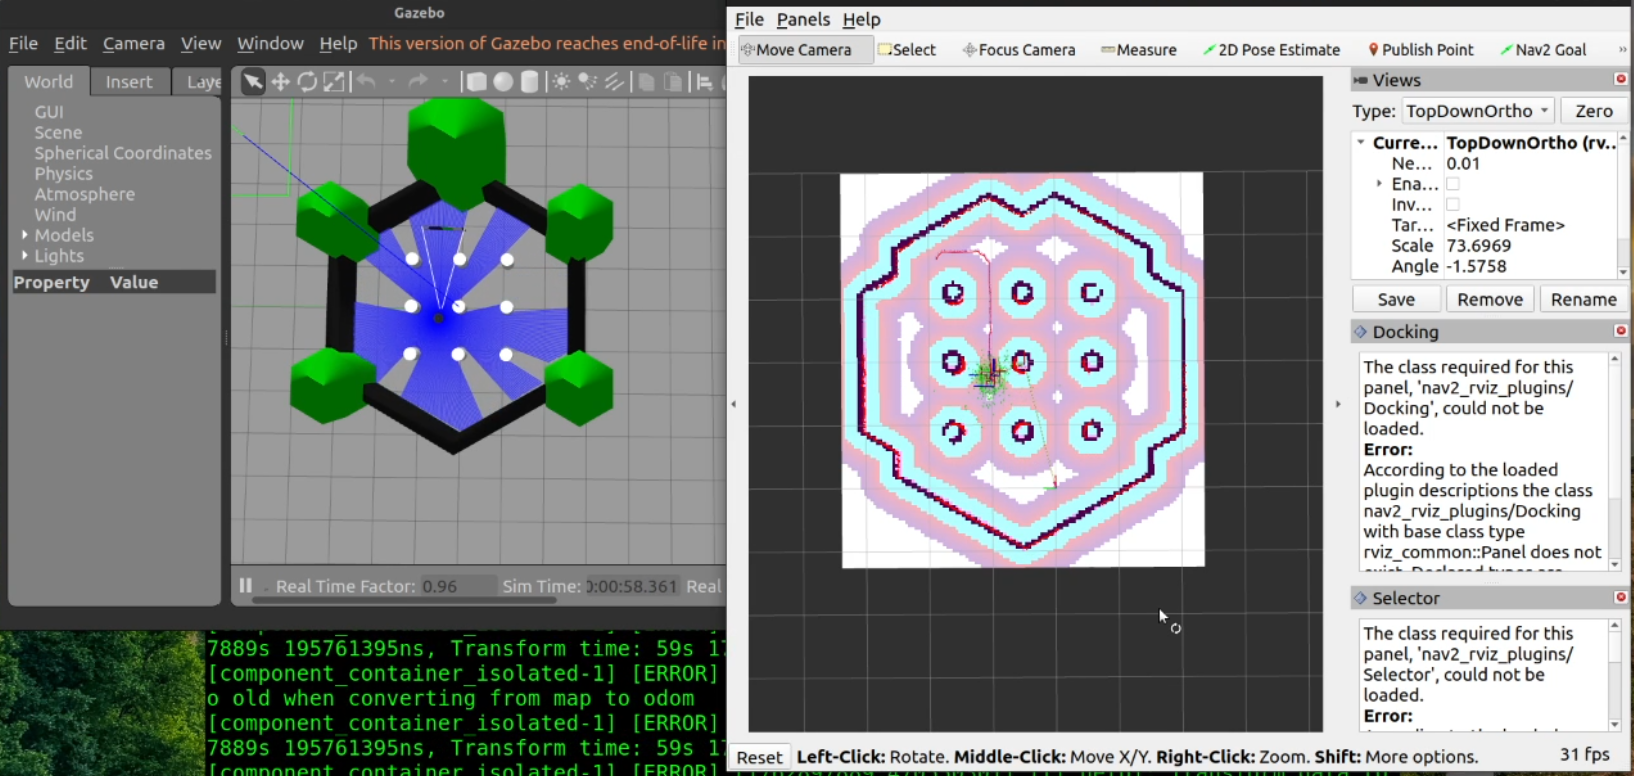Activate the 2D Pose Estimate tool

coord(1271,50)
